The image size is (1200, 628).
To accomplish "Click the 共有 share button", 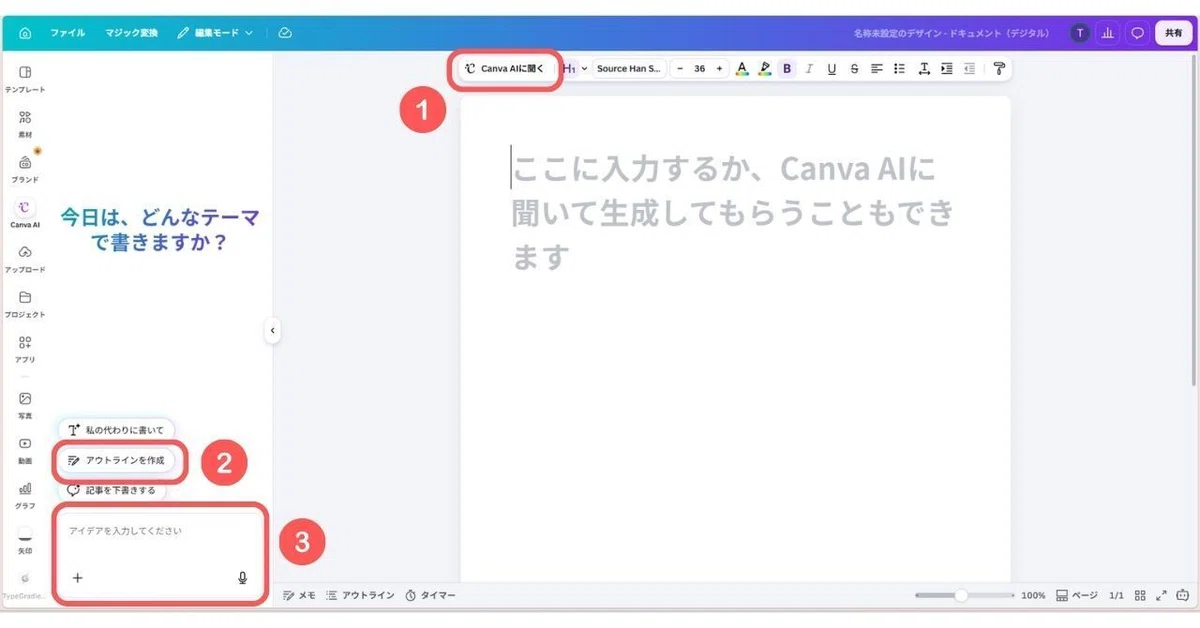I will point(1173,33).
